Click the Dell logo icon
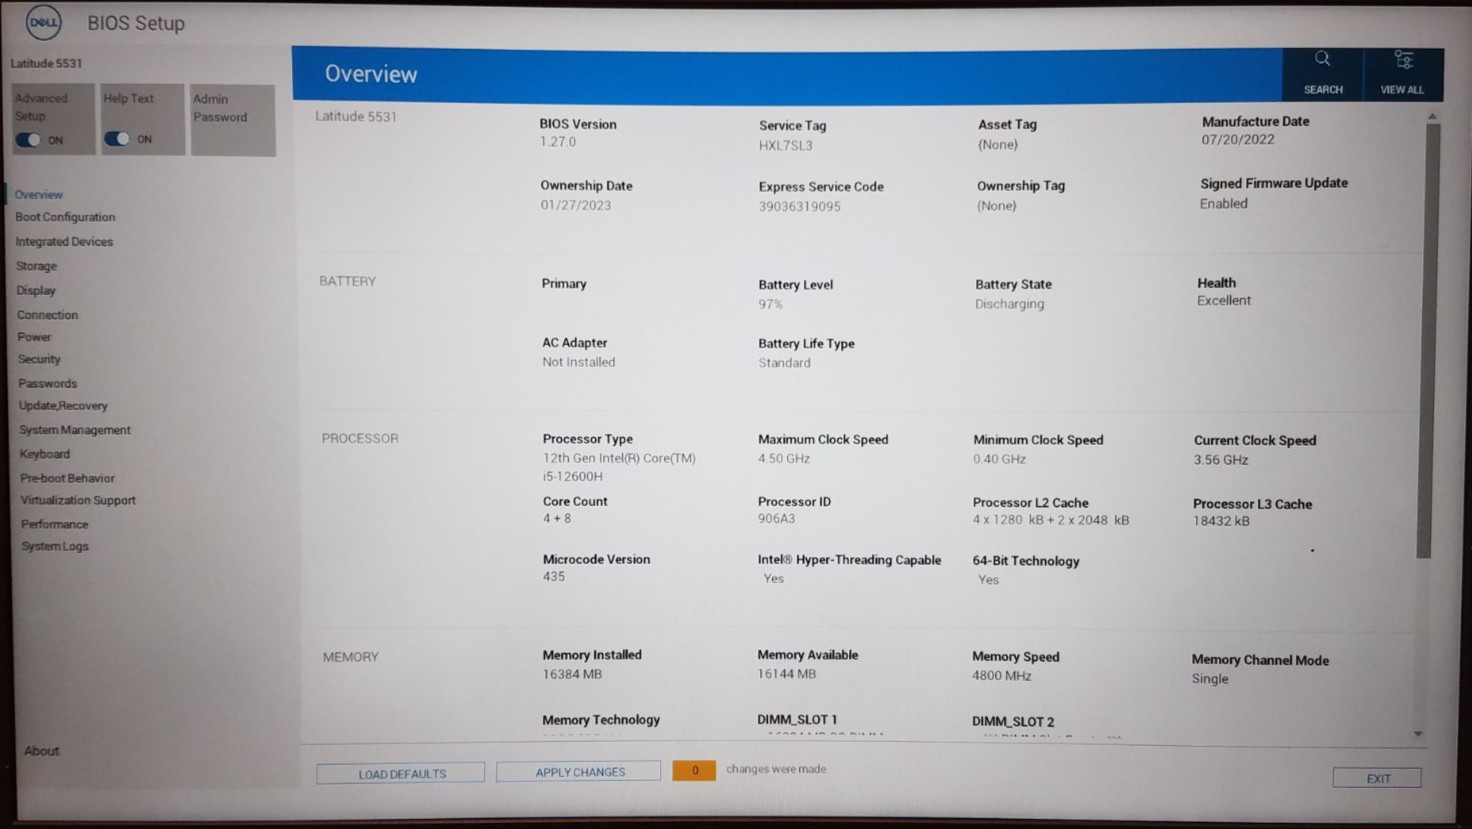The height and width of the screenshot is (829, 1472). pos(43,22)
